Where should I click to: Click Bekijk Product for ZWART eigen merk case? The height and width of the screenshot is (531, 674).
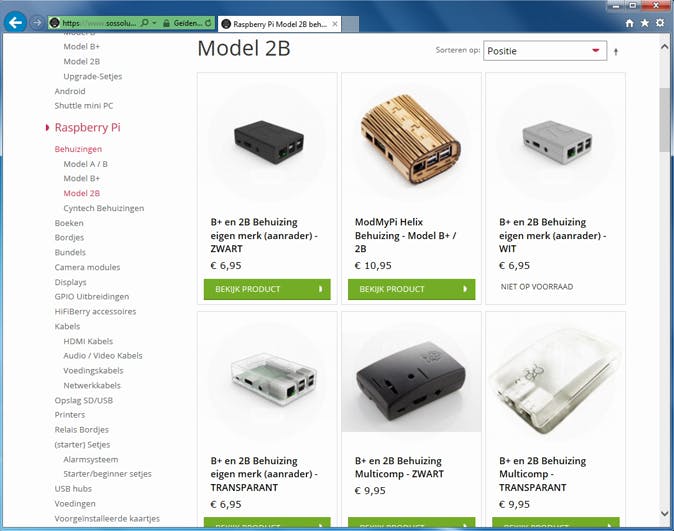click(x=267, y=289)
